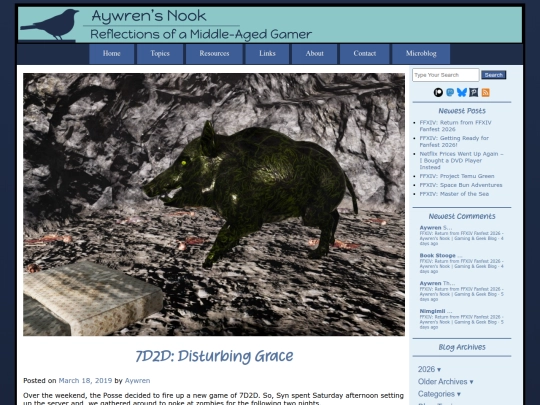Open the boar screenshot featured image
The height and width of the screenshot is (405, 540).
click(x=214, y=204)
